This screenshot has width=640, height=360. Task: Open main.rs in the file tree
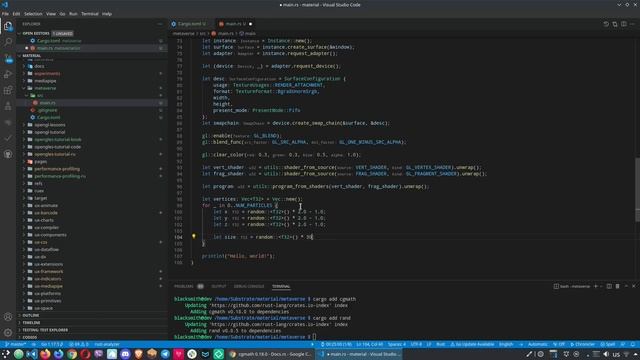47,103
